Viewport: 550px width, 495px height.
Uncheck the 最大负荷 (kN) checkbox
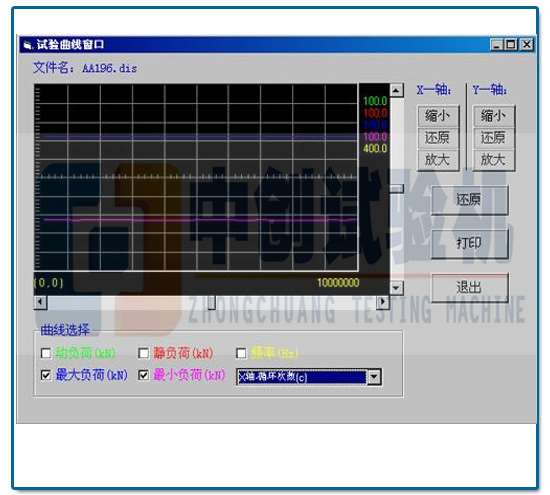(46, 375)
